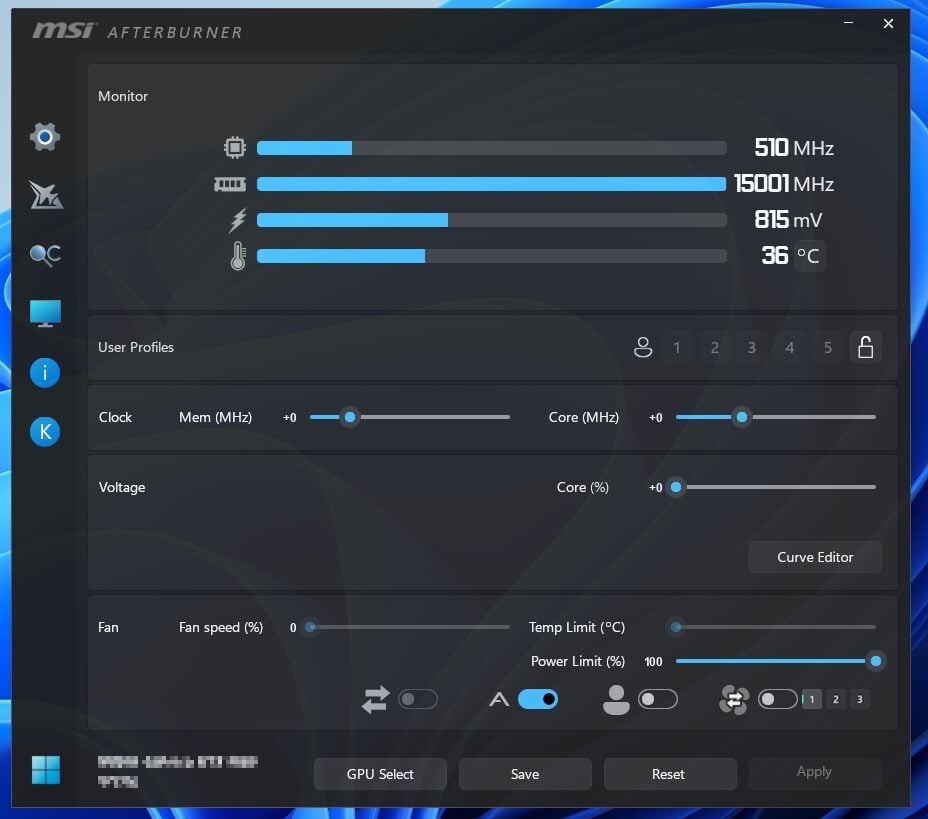Click the Core (MHz) slider knob
The height and width of the screenshot is (819, 928).
(742, 417)
